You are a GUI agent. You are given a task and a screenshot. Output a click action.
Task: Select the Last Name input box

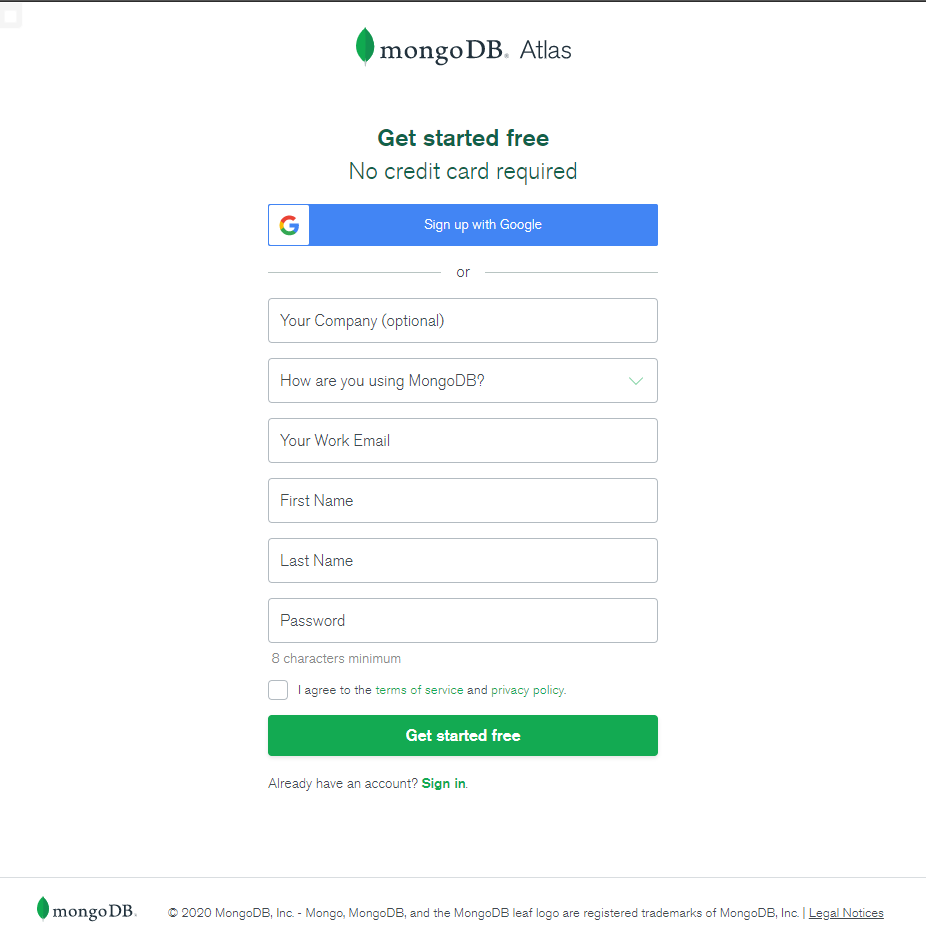point(462,561)
